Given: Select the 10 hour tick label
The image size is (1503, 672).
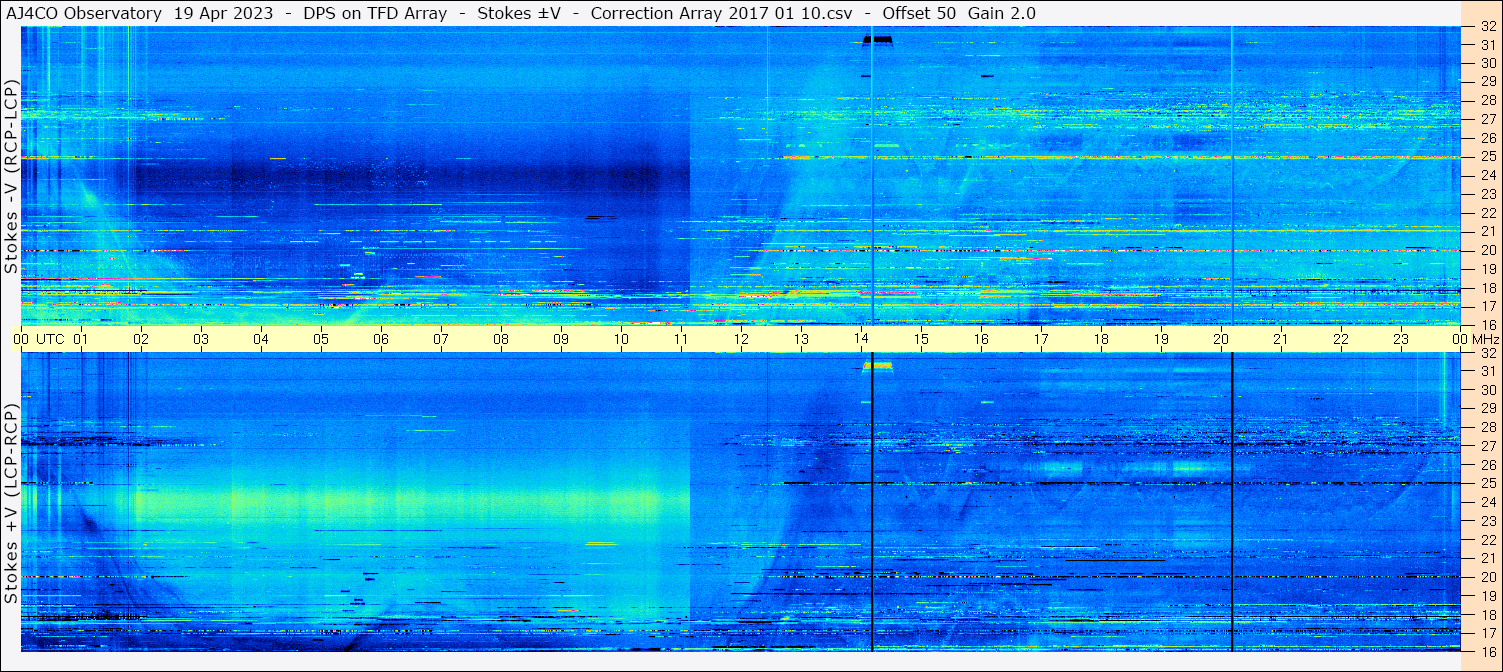Looking at the screenshot, I should pos(621,339).
